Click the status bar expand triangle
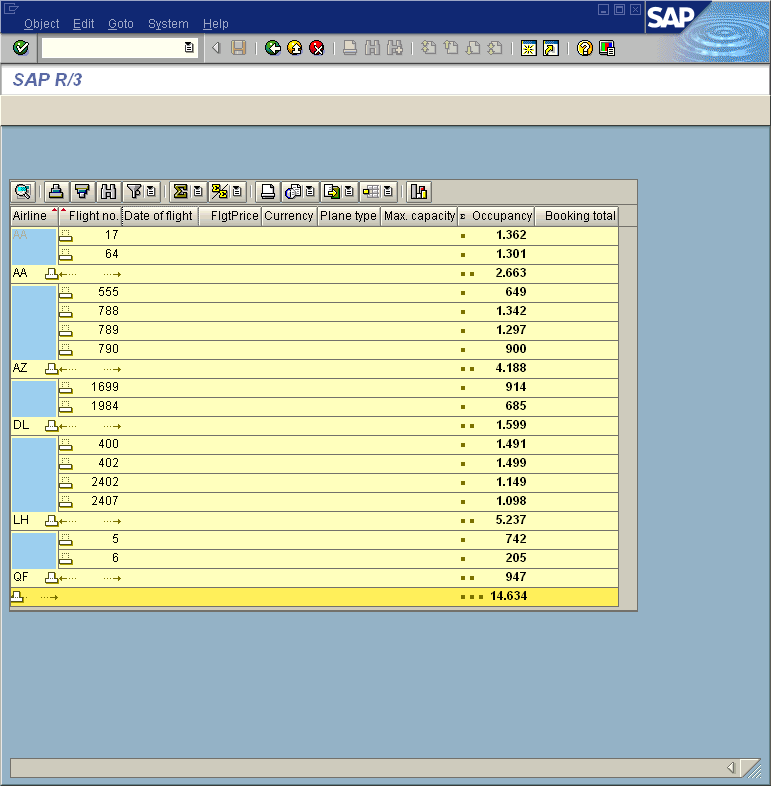Viewport: 771px width, 786px height. (731, 767)
